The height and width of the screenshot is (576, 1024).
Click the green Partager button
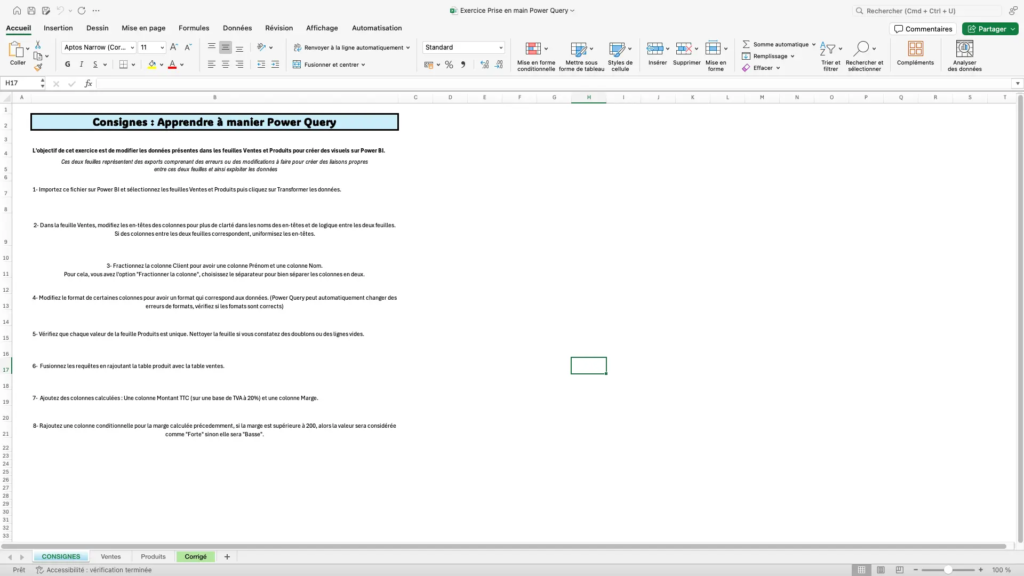990,29
